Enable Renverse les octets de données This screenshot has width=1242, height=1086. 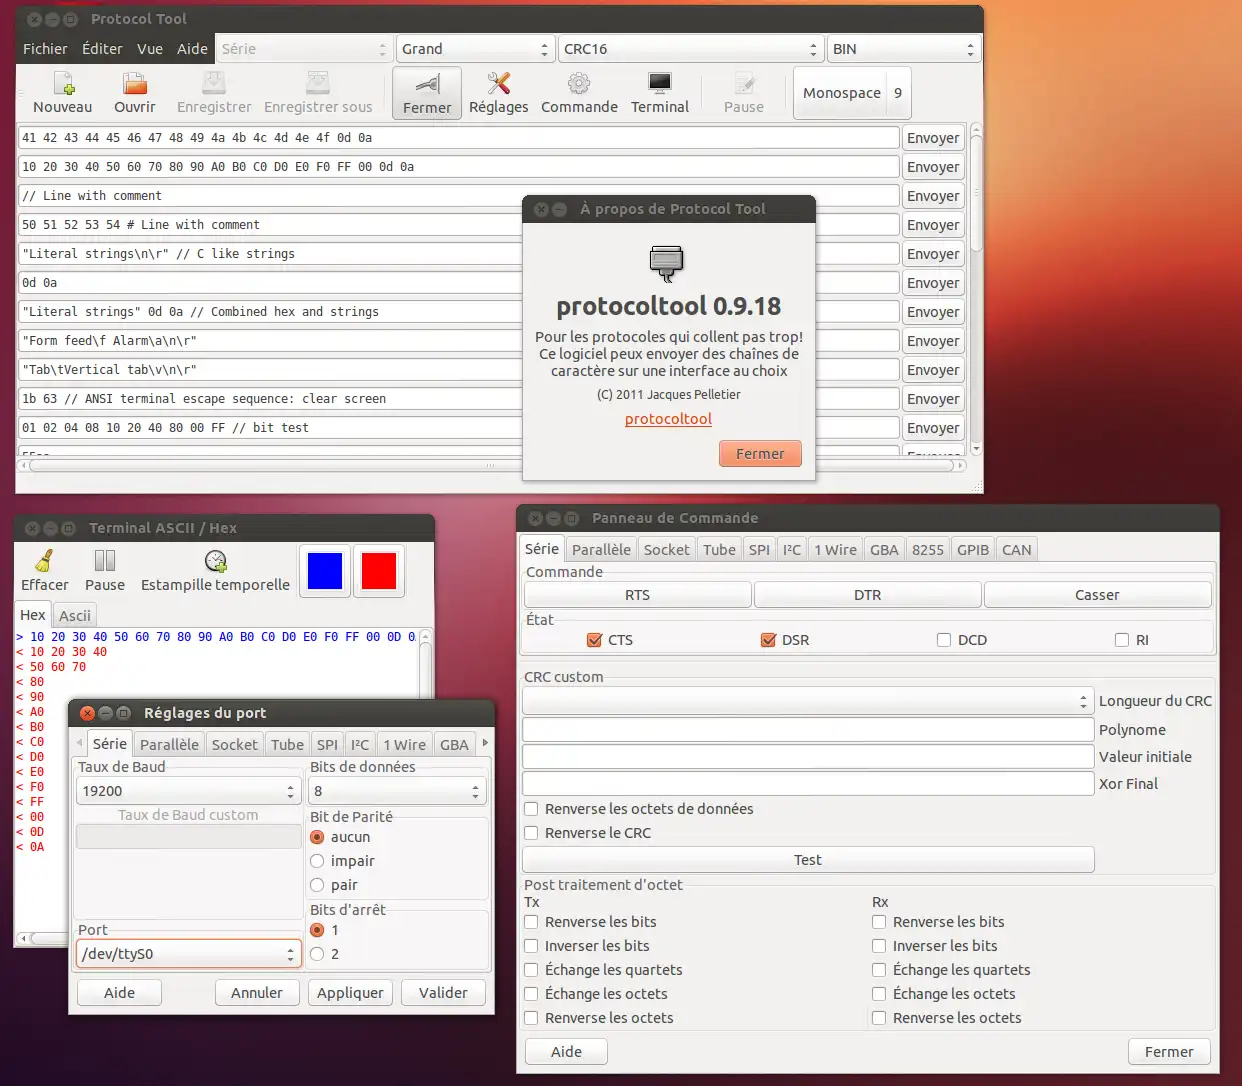[531, 809]
